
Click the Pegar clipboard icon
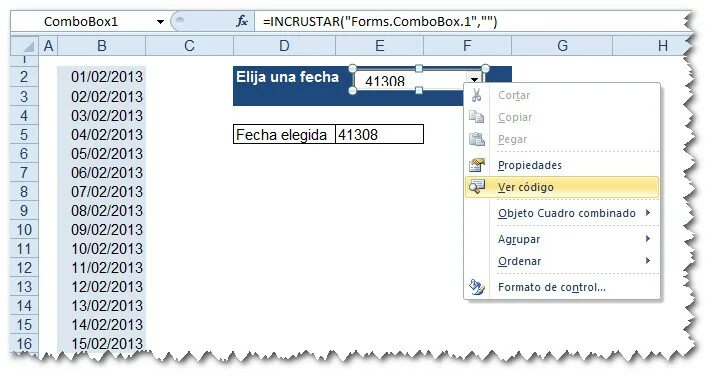[x=476, y=139]
